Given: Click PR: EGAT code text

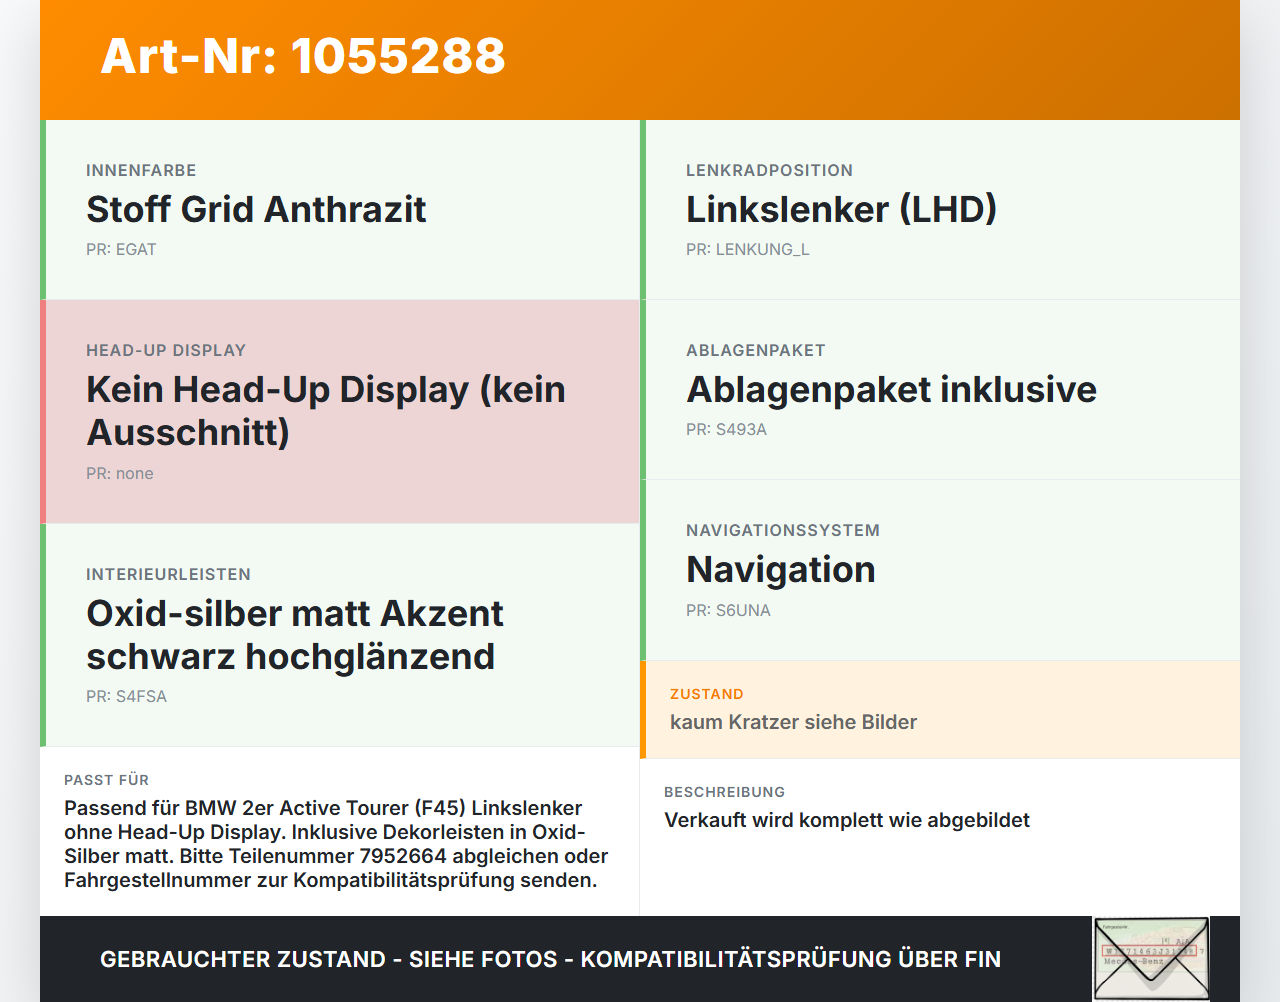Looking at the screenshot, I should click(x=121, y=250).
